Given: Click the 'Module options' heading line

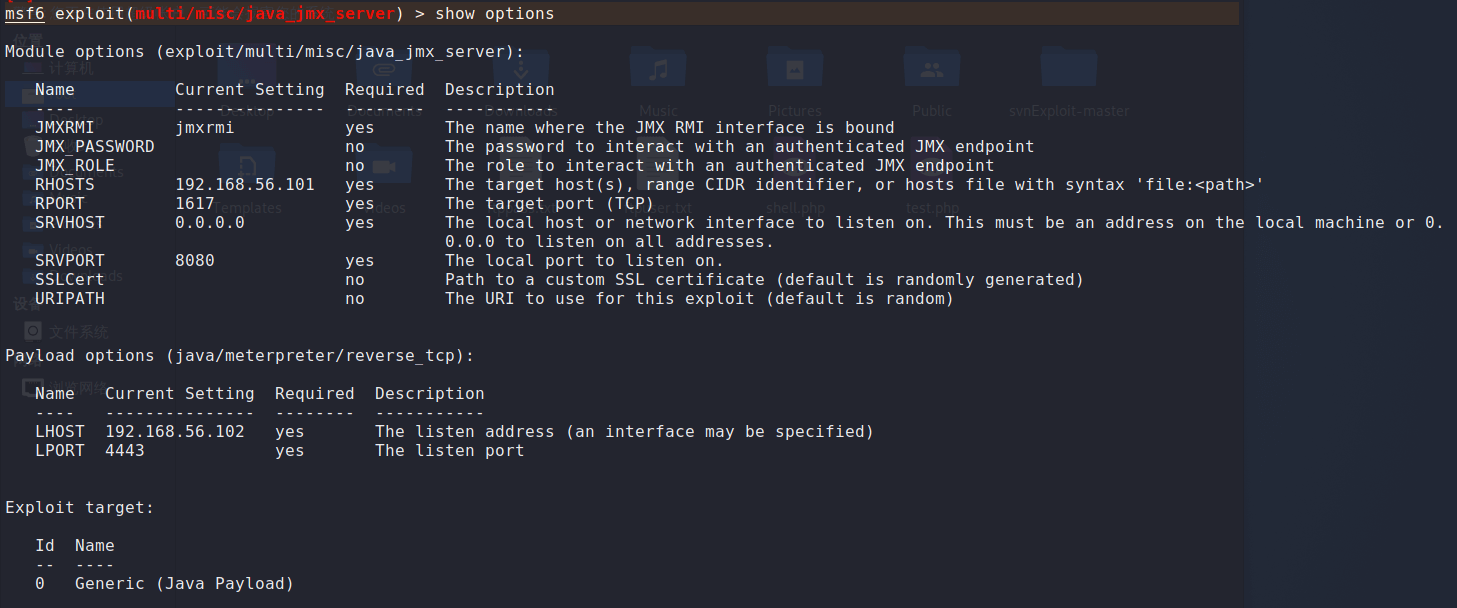Looking at the screenshot, I should coord(264,51).
